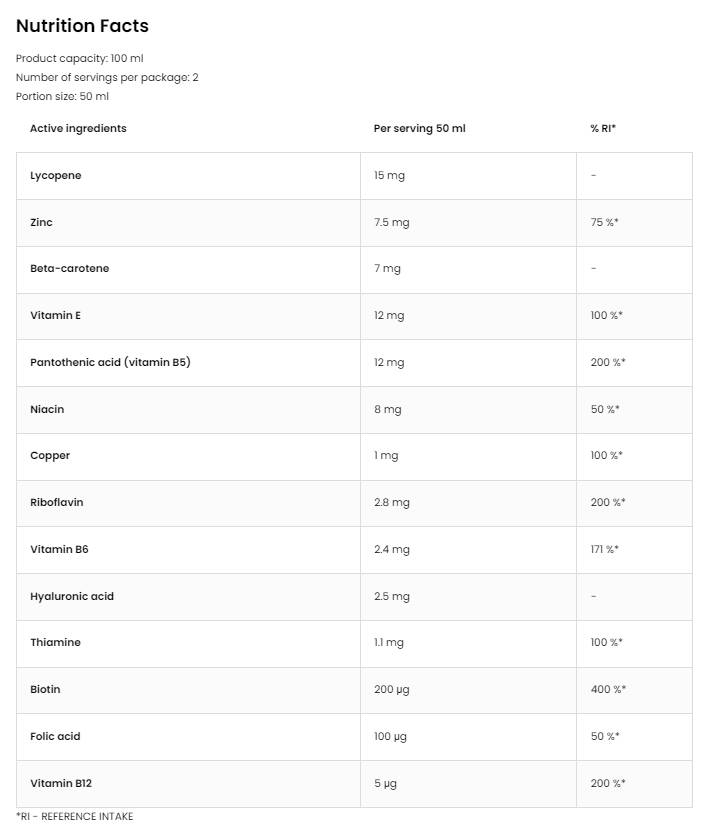Select the Zinc ingredient name

click(x=41, y=222)
